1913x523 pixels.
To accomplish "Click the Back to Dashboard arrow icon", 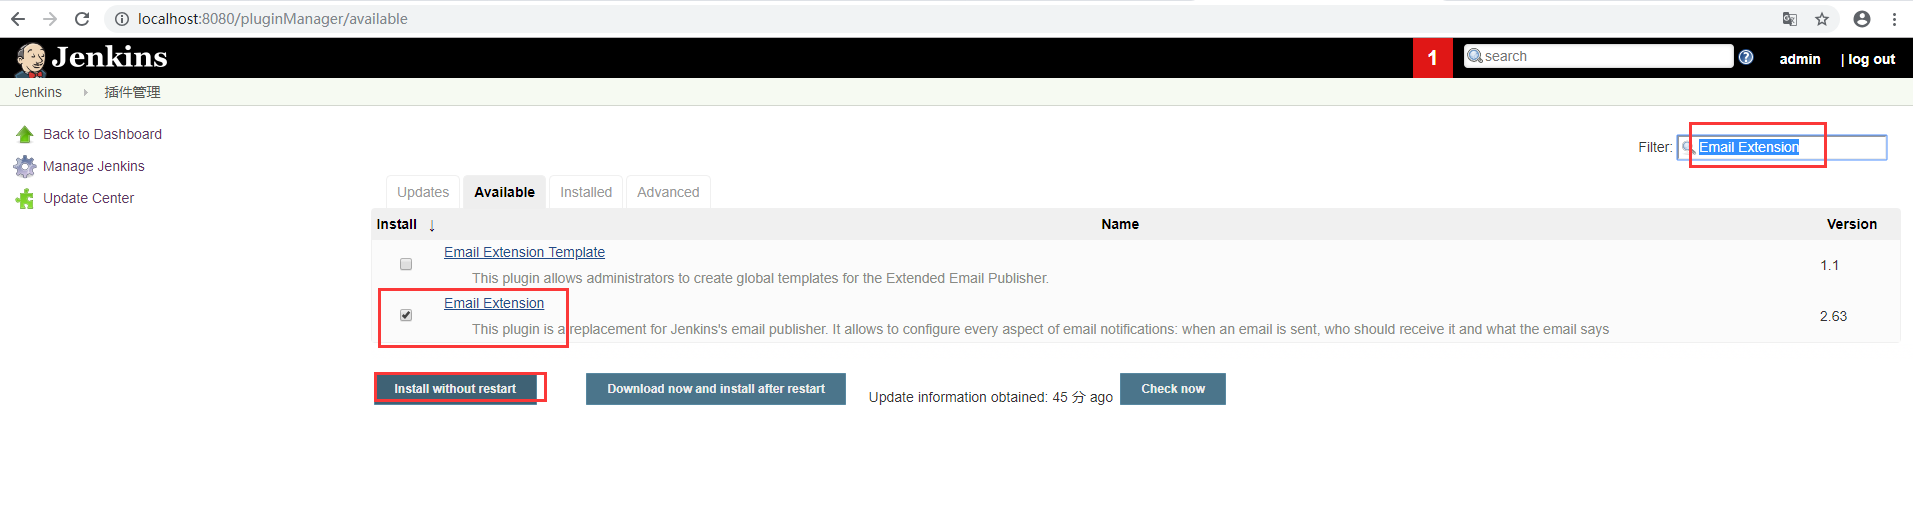I will click(25, 134).
